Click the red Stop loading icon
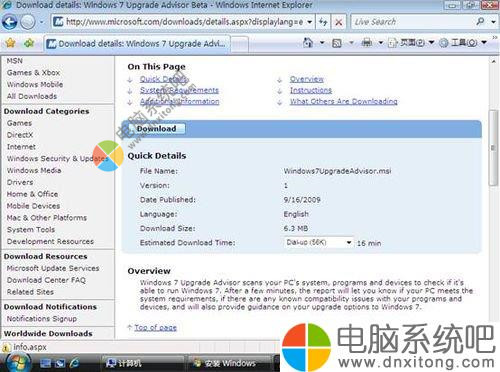Image resolution: width=500 pixels, height=372 pixels. coord(339,22)
